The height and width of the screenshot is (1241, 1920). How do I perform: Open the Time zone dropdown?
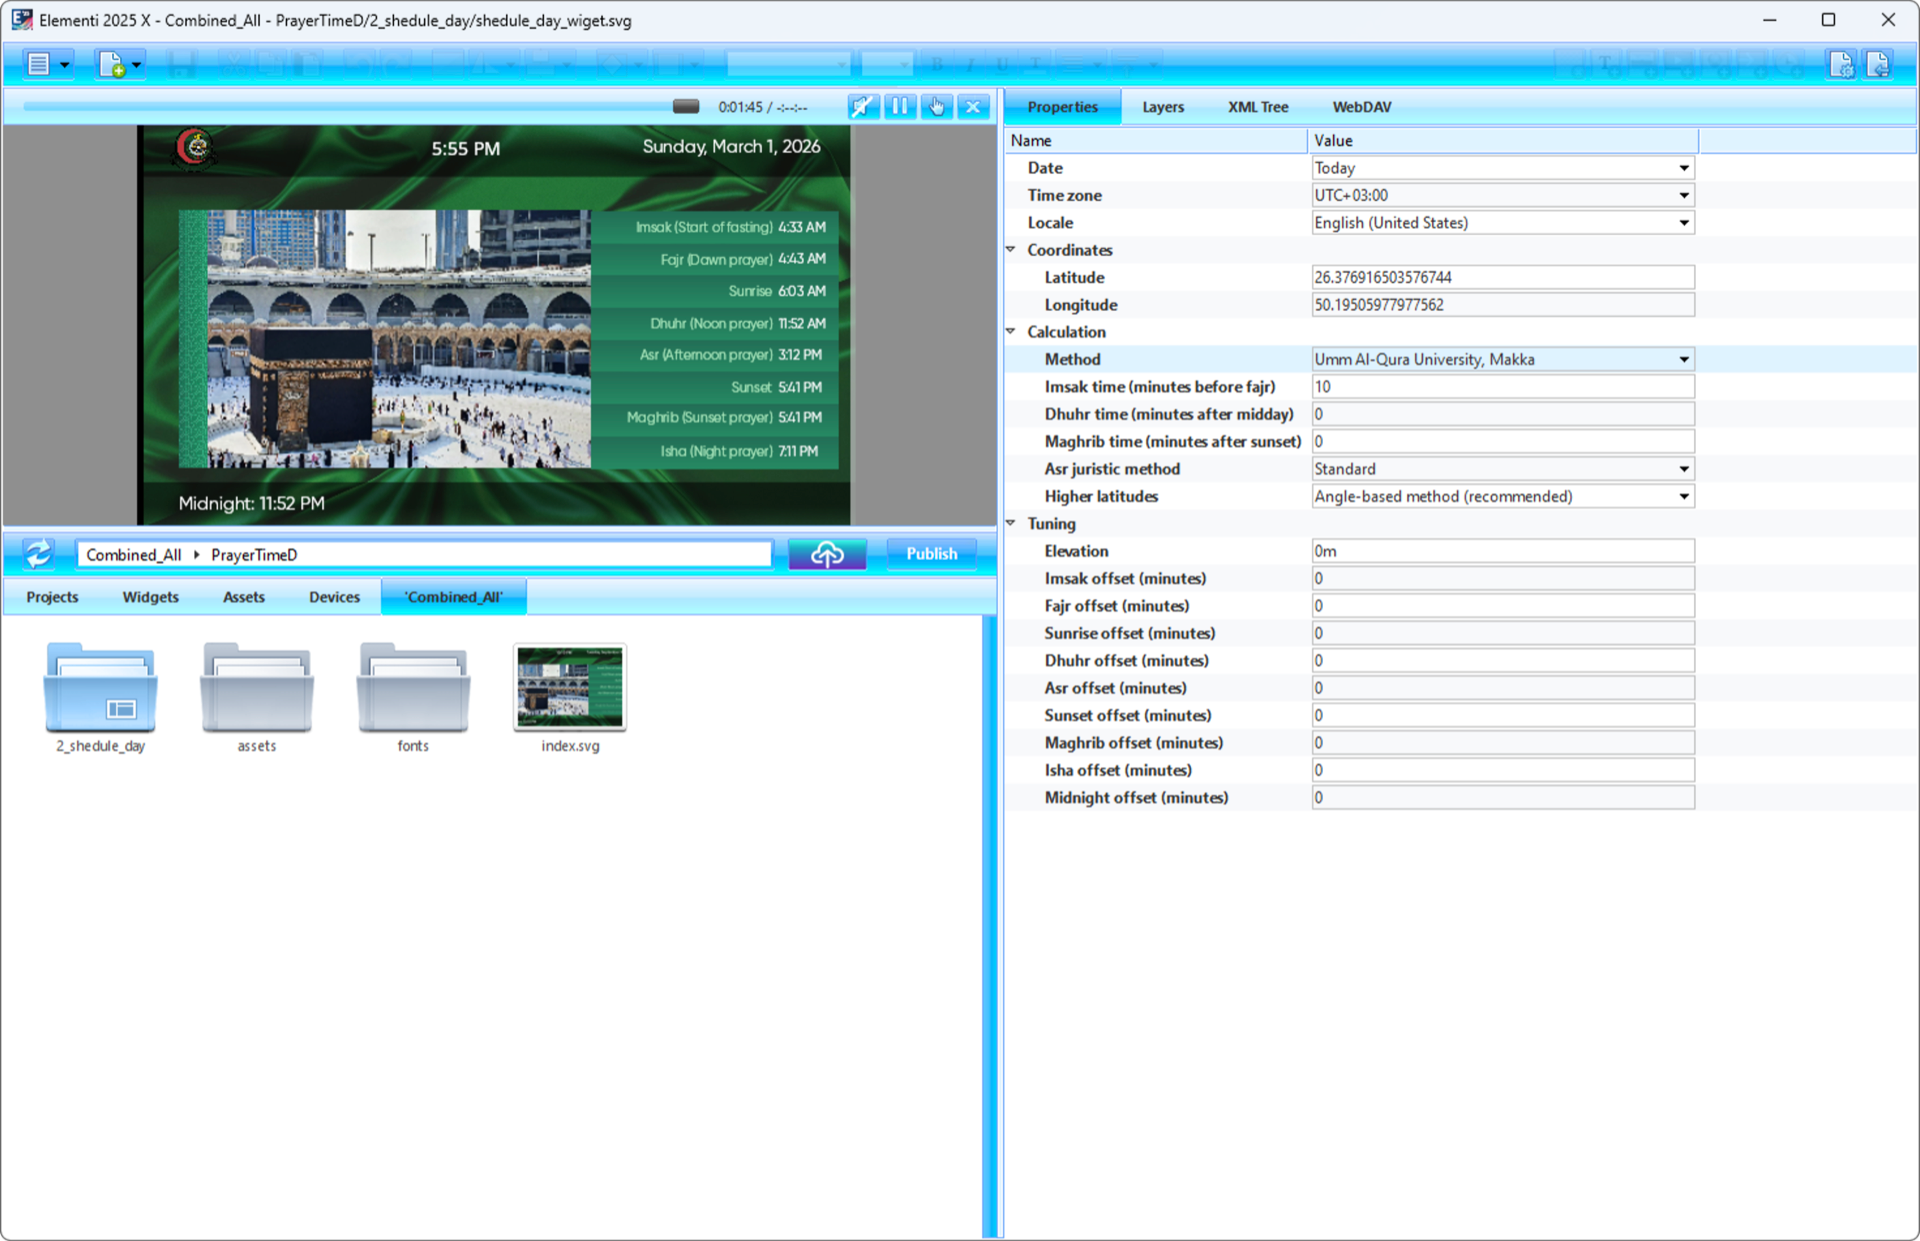coord(1684,195)
